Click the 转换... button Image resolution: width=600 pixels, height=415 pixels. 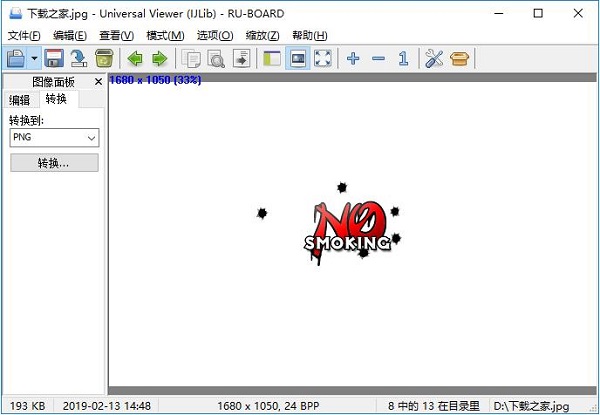tap(54, 163)
